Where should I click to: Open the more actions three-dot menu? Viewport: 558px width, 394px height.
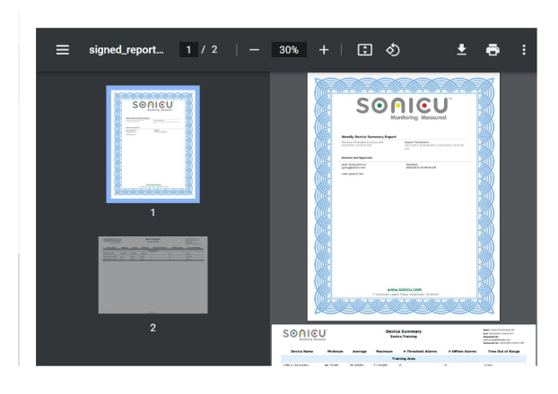pyautogui.click(x=524, y=50)
